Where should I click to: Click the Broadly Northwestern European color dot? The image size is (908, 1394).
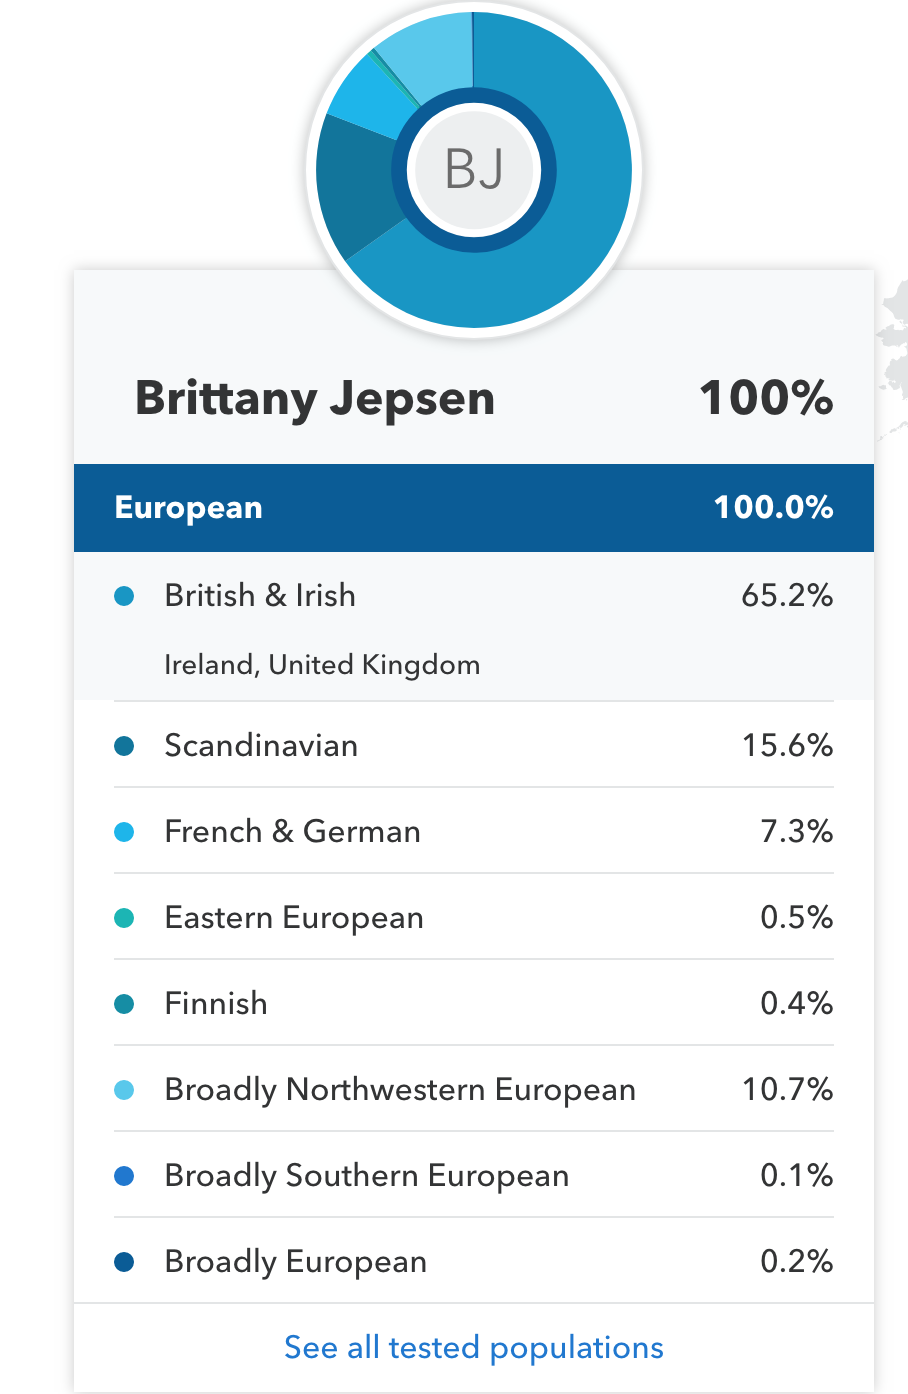125,1090
